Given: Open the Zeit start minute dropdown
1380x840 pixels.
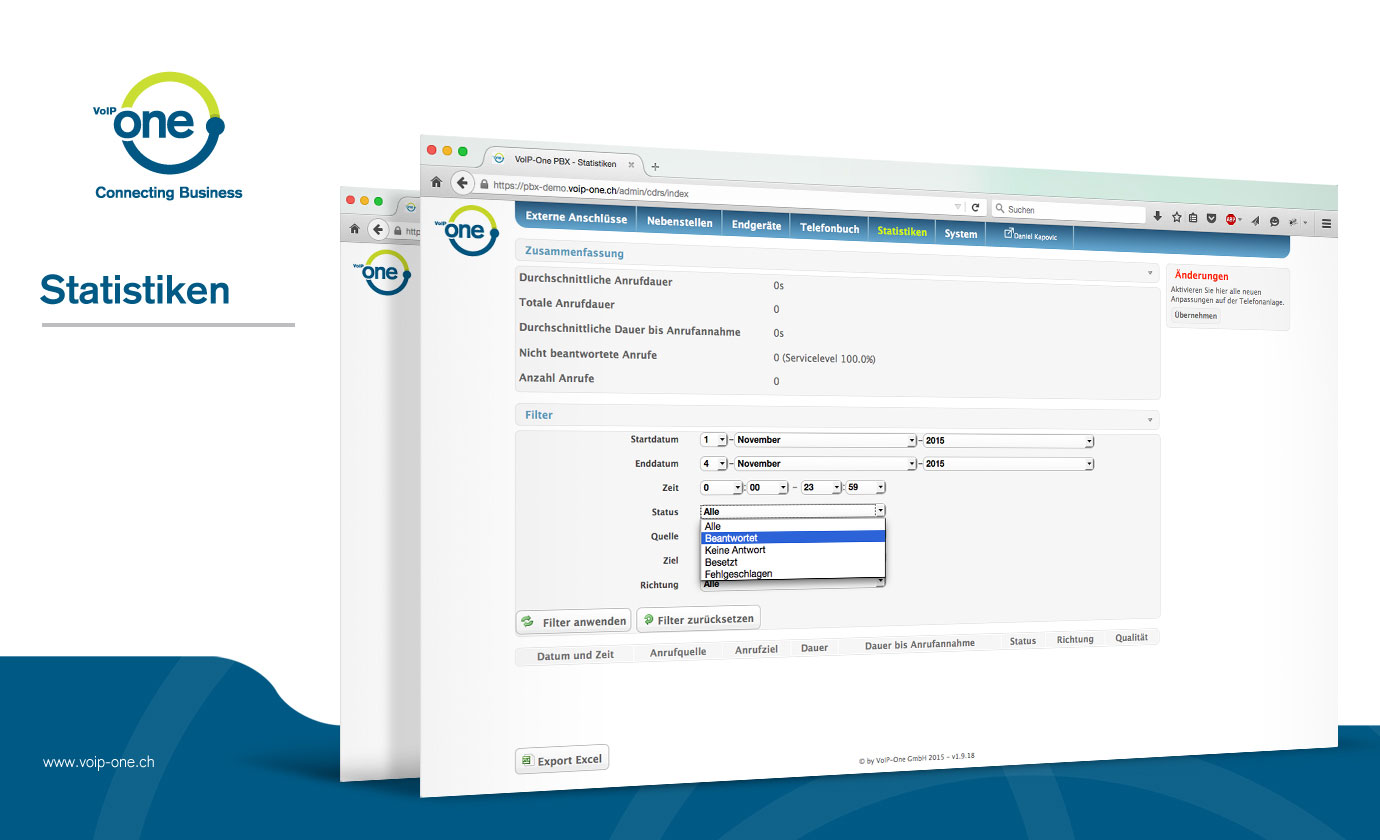Looking at the screenshot, I should tap(768, 488).
